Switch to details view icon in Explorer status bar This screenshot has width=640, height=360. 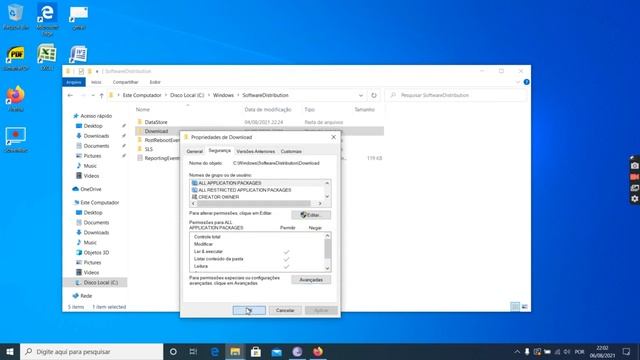point(515,307)
